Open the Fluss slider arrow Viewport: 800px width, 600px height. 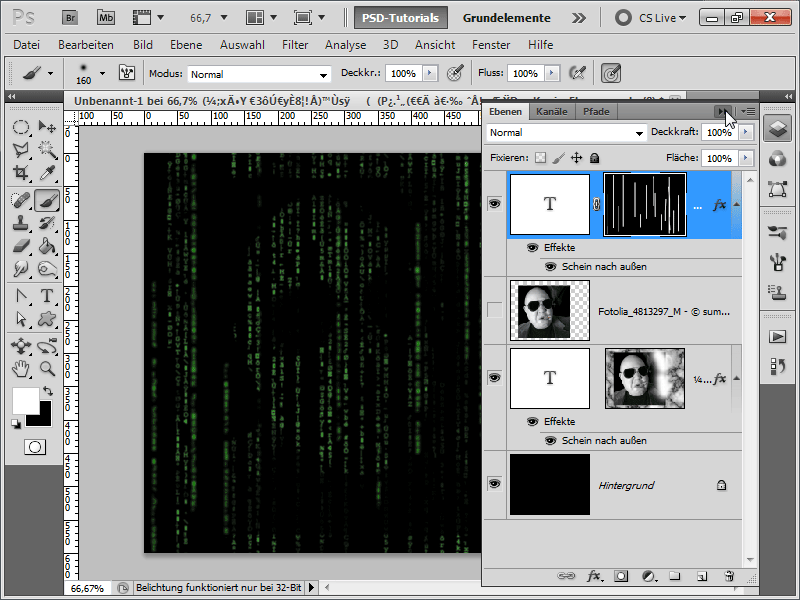coord(552,73)
